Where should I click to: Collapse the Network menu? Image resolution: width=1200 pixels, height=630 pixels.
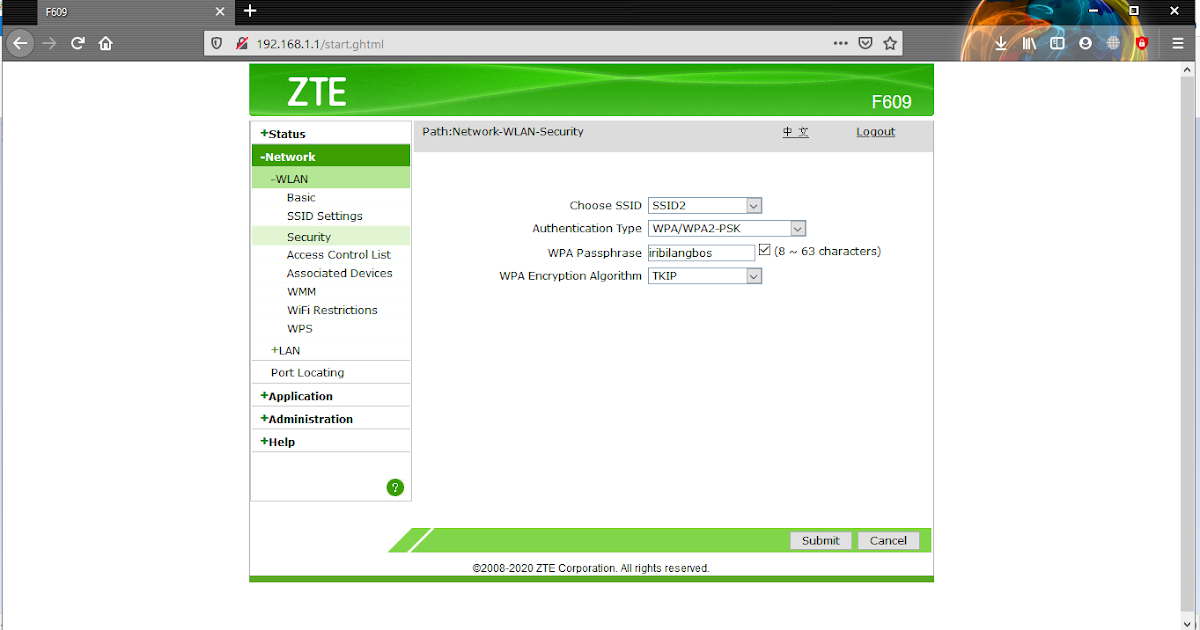(x=288, y=157)
